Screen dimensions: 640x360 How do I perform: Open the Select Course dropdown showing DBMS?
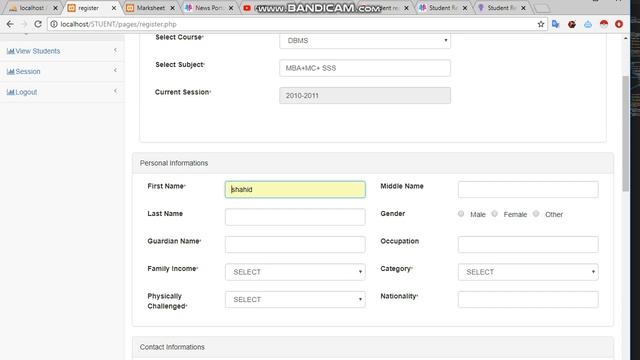click(365, 40)
